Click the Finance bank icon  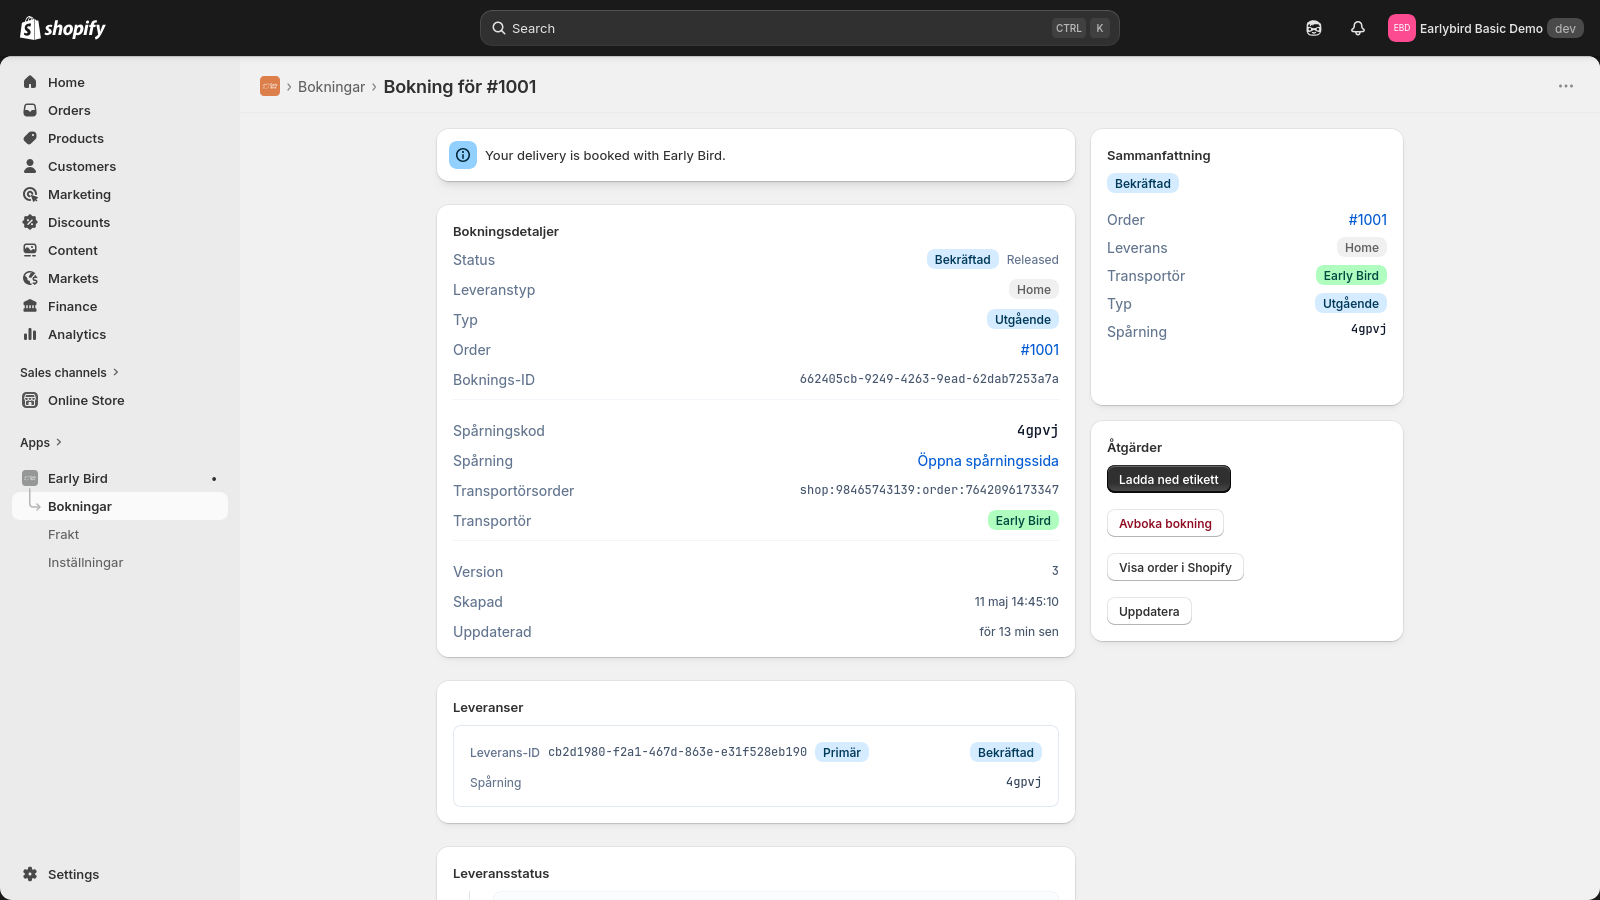tap(30, 306)
